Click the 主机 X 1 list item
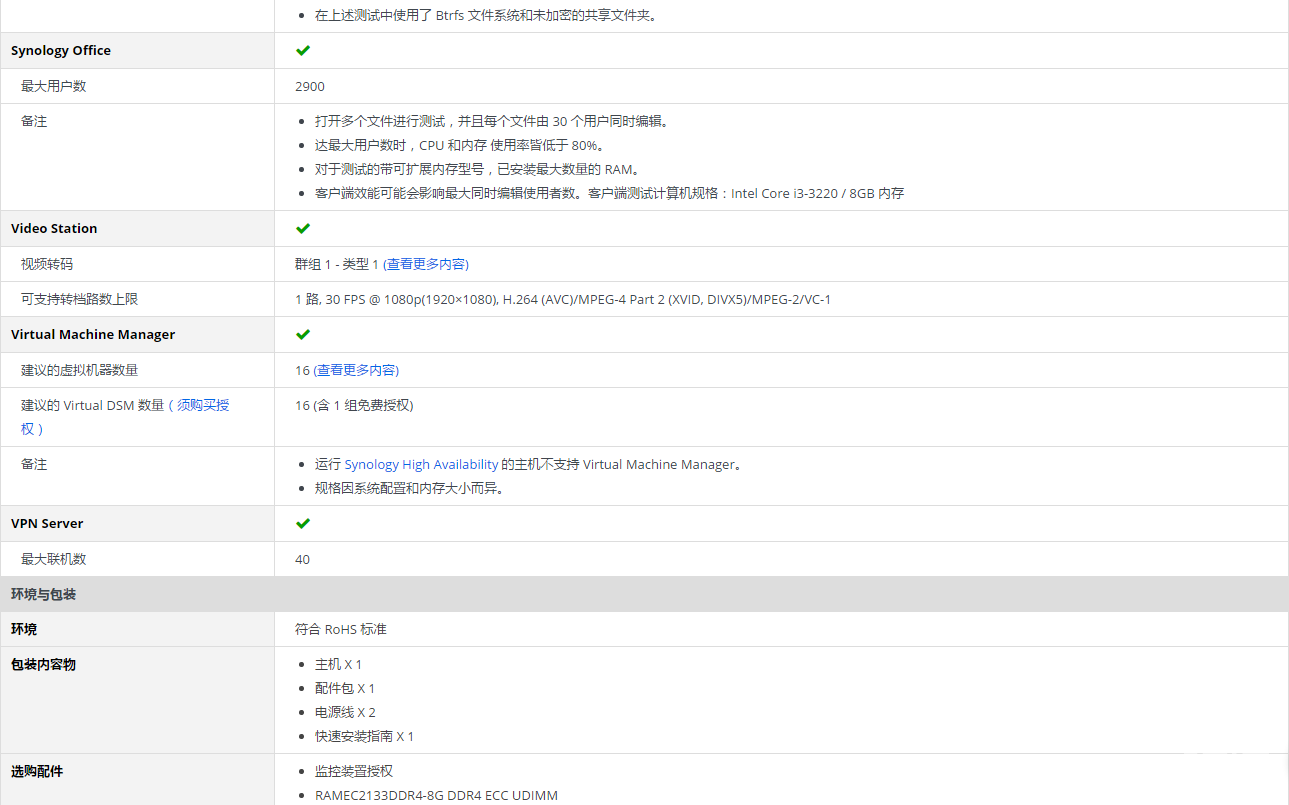The height and width of the screenshot is (805, 1289). pyautogui.click(x=338, y=664)
